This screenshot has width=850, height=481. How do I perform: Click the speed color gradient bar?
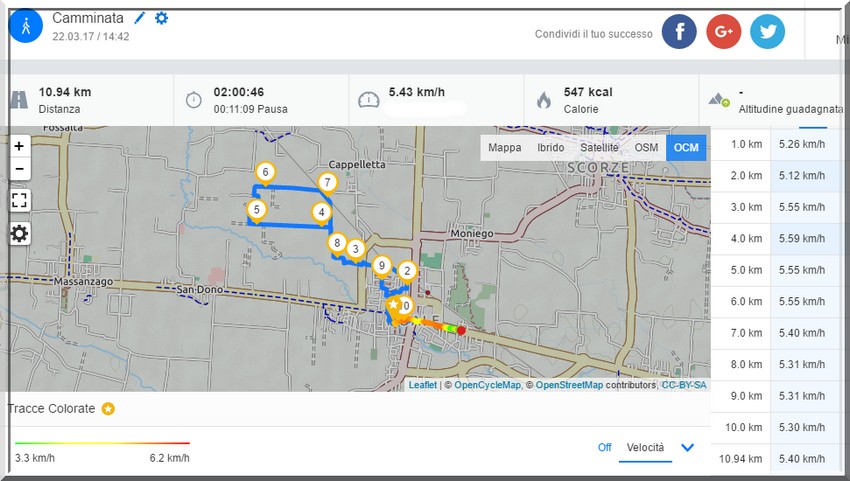click(102, 444)
